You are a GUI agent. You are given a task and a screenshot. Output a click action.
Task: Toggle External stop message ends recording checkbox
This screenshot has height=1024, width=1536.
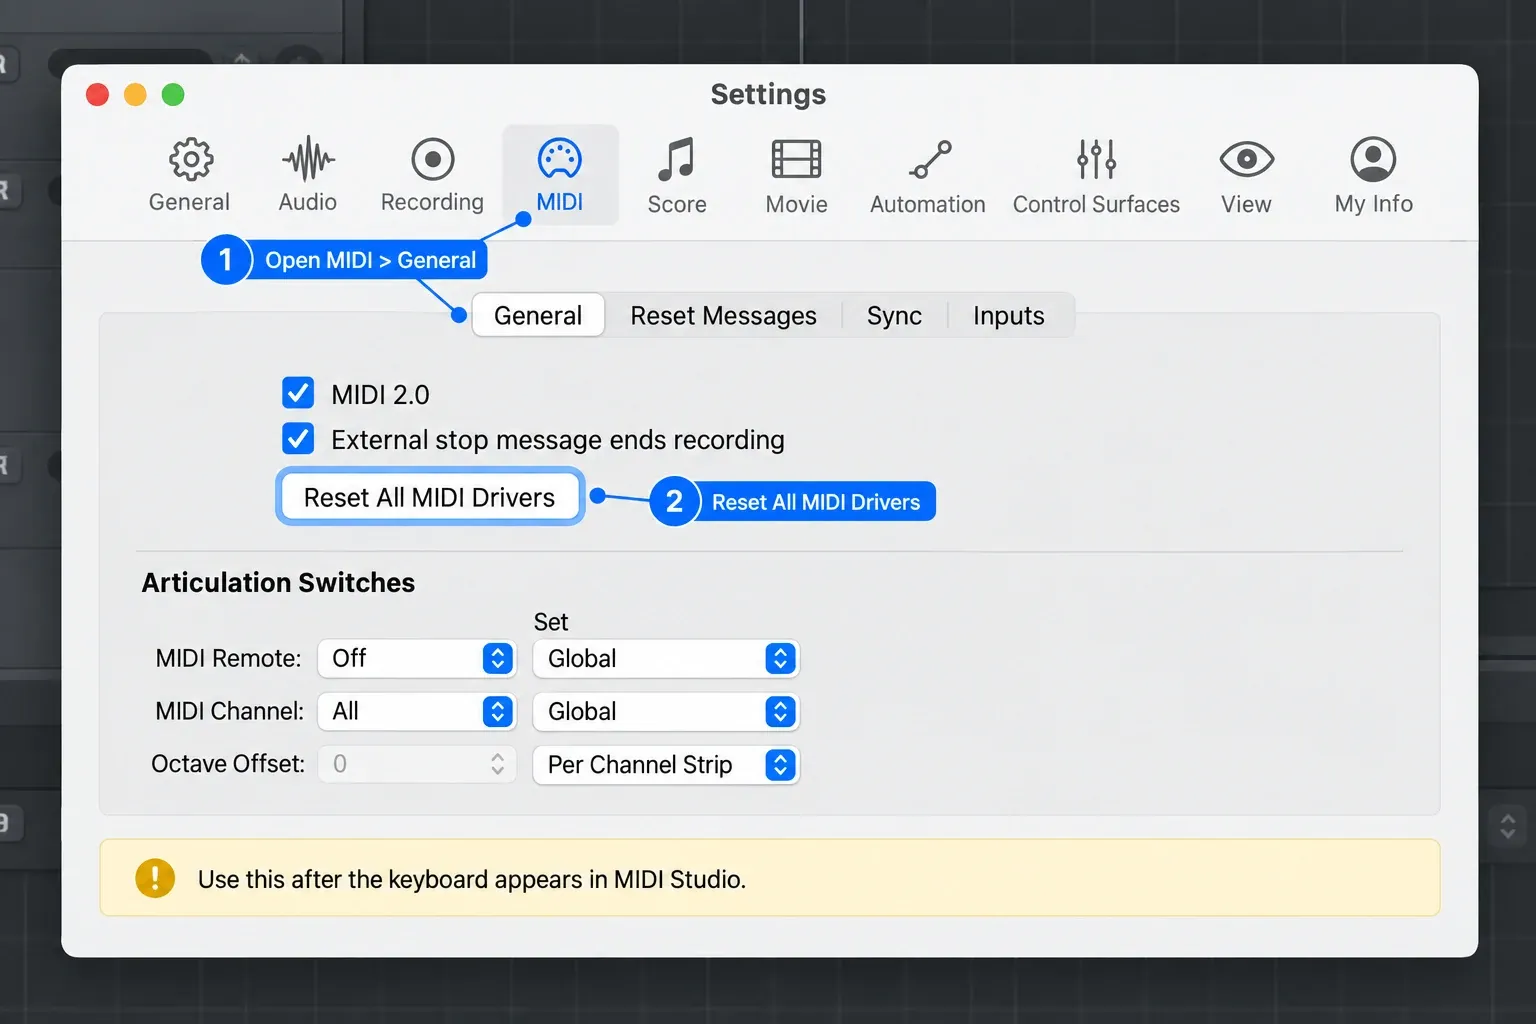pyautogui.click(x=298, y=438)
